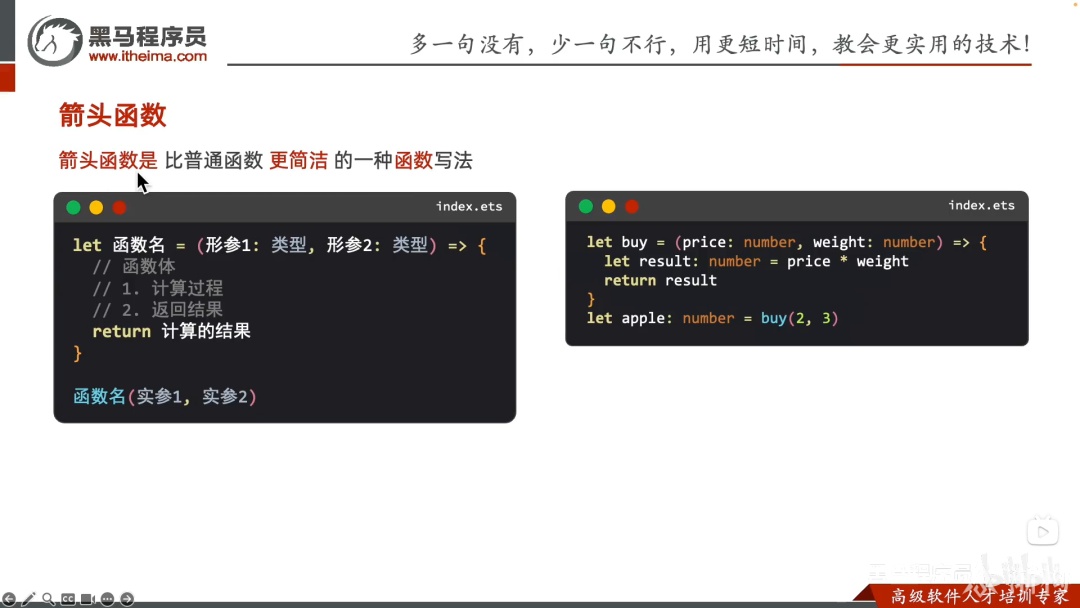Click the play button watermark icon
Viewport: 1080px width, 608px height.
(1043, 532)
